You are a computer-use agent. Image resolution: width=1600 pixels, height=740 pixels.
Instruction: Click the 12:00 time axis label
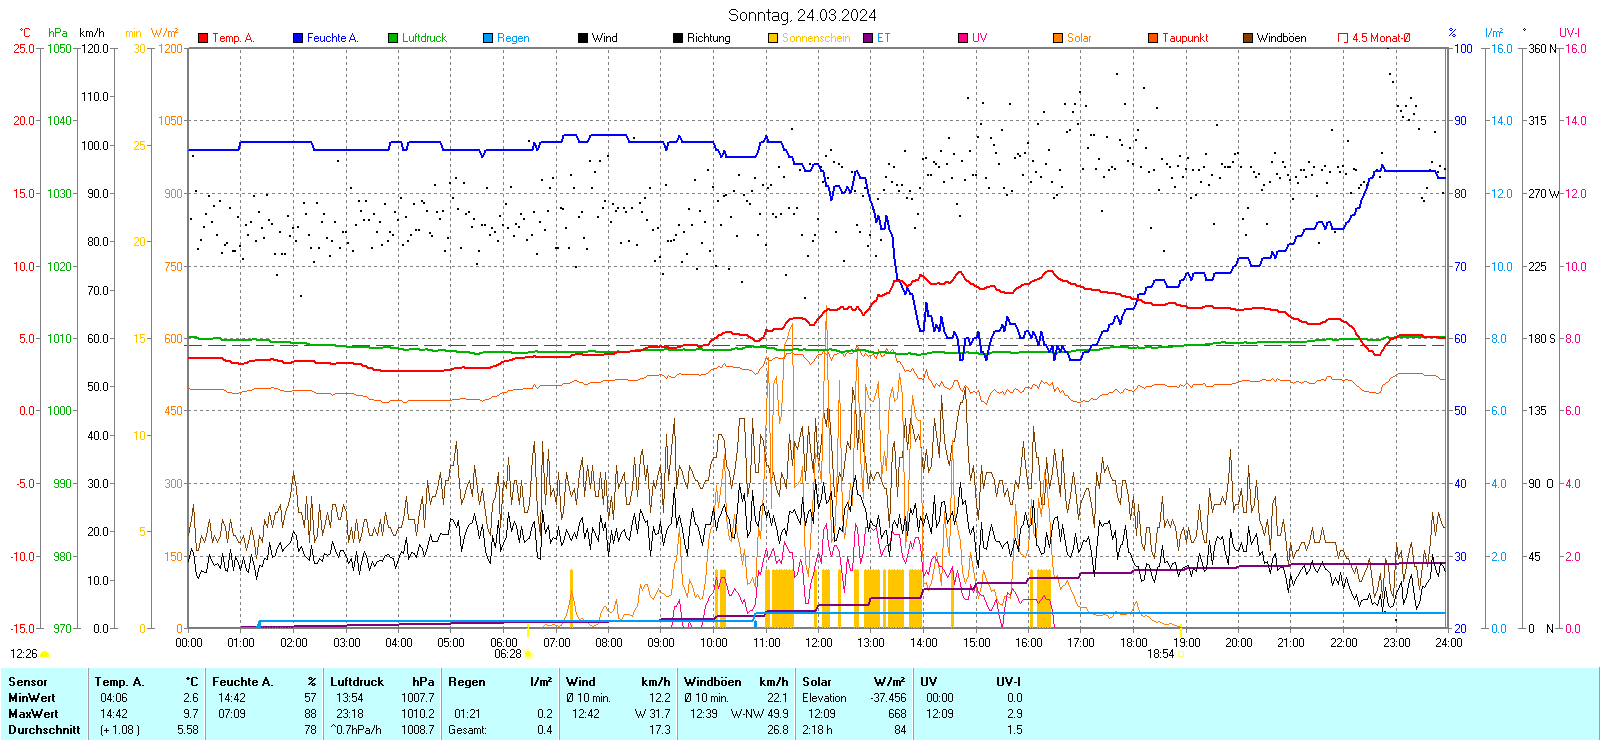(x=819, y=643)
